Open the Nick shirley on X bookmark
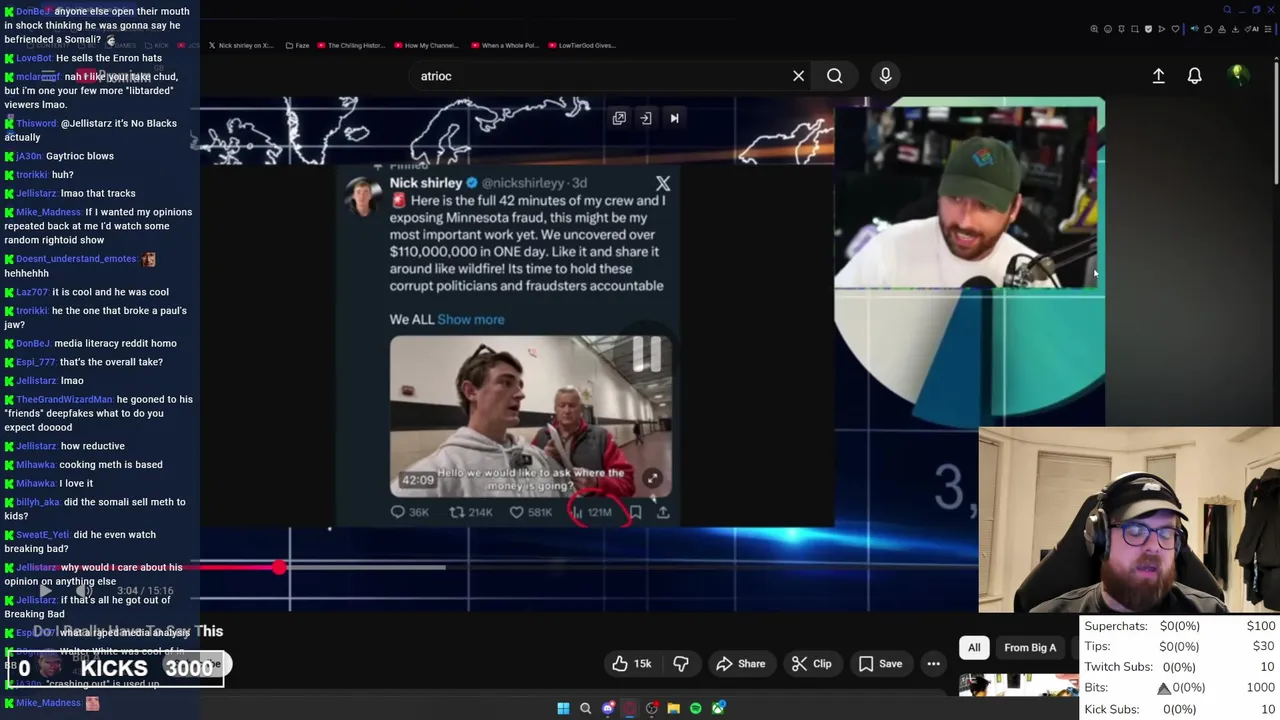This screenshot has height=720, width=1280. tap(240, 45)
